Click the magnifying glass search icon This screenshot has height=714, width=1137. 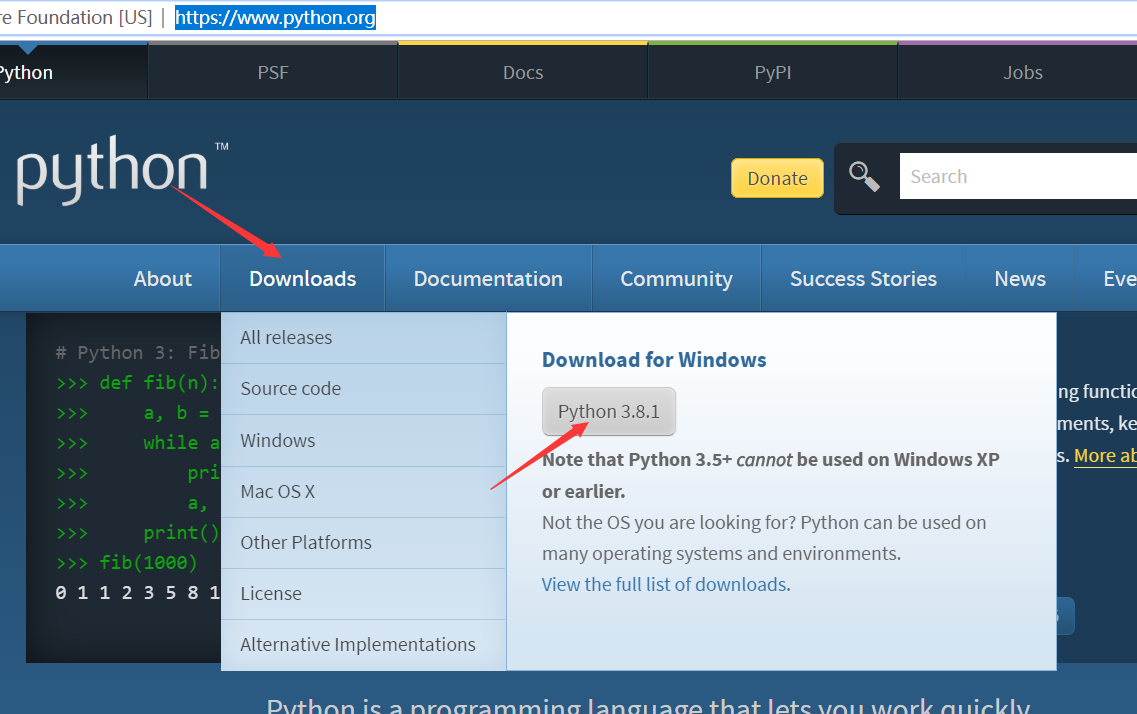point(864,177)
